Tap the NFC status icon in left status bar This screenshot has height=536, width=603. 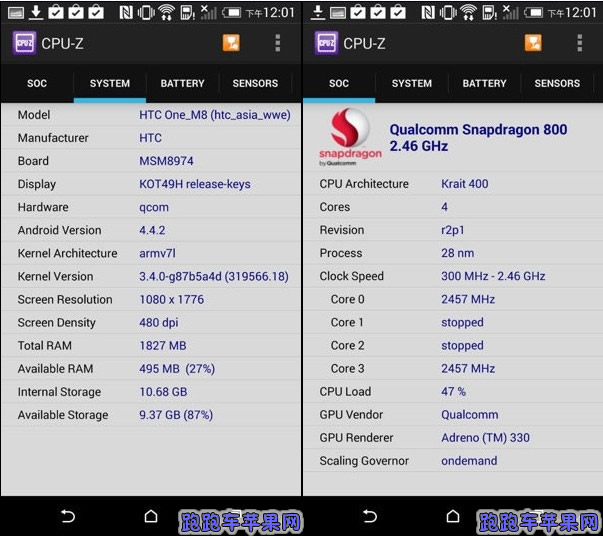(126, 13)
